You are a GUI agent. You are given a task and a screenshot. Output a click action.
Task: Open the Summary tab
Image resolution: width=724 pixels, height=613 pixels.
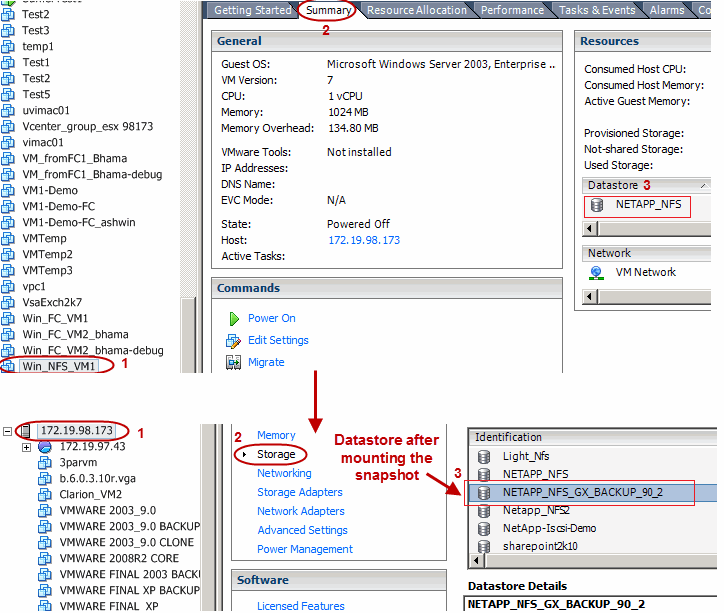coord(328,10)
